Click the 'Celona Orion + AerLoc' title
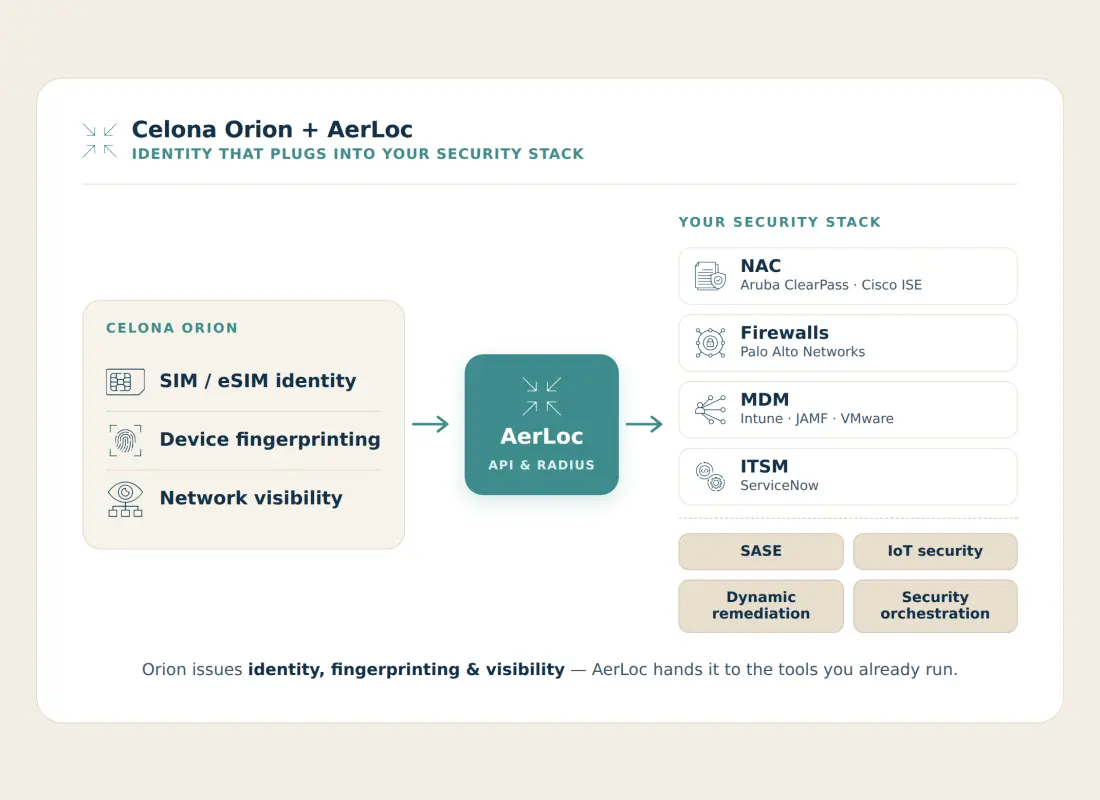This screenshot has height=800, width=1100. tap(272, 129)
